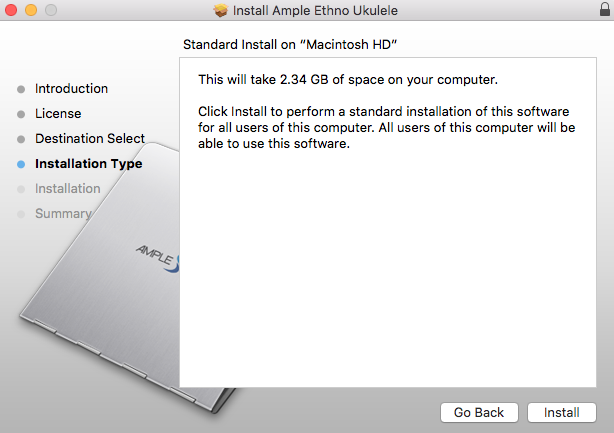Viewport: 614px width, 433px height.
Task: Select the Introduction step label
Action: (x=71, y=89)
